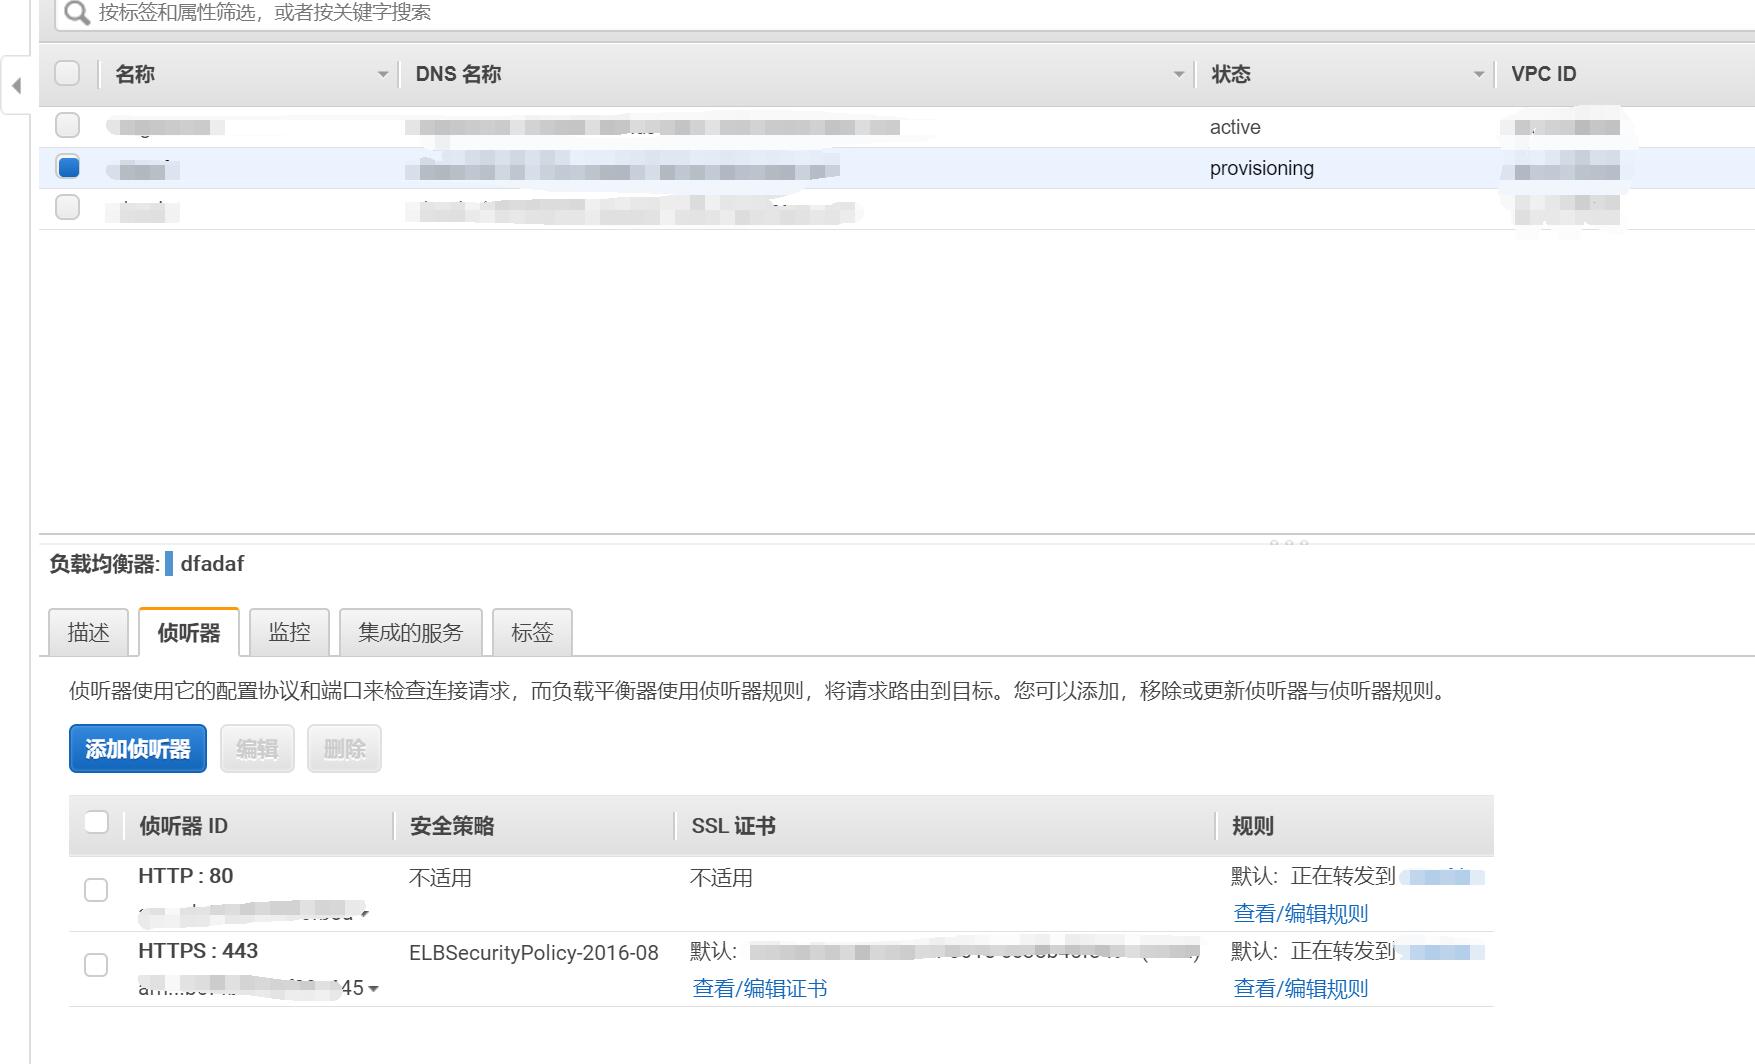1755x1064 pixels.
Task: Open 查看/编辑规则 link for HTTPS : 443
Action: tap(1300, 988)
